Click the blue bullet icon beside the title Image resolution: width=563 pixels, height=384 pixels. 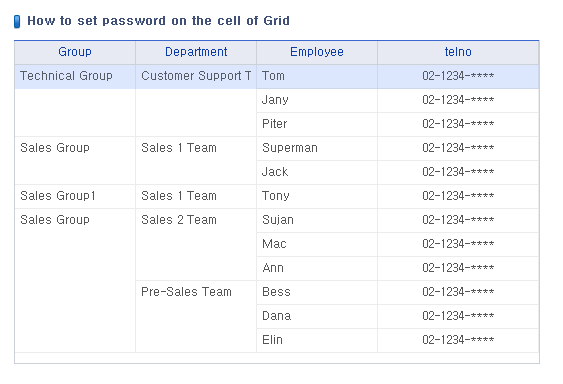[17, 22]
